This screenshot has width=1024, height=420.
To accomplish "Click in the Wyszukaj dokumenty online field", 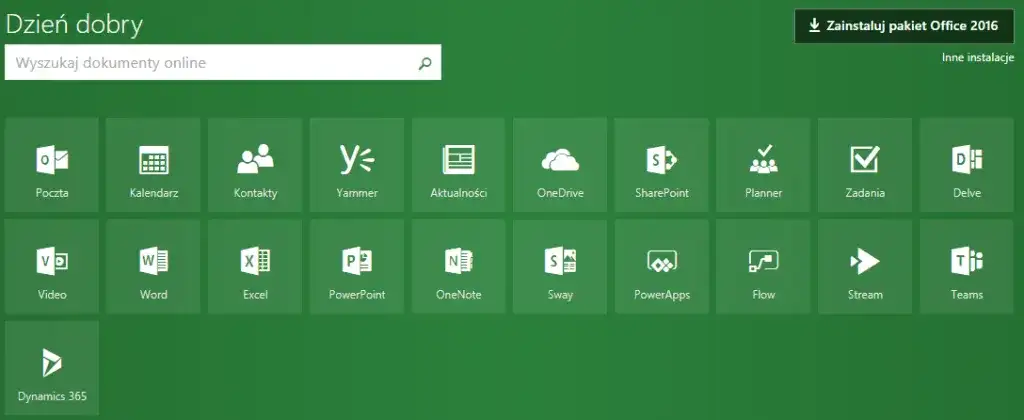I will [210, 63].
